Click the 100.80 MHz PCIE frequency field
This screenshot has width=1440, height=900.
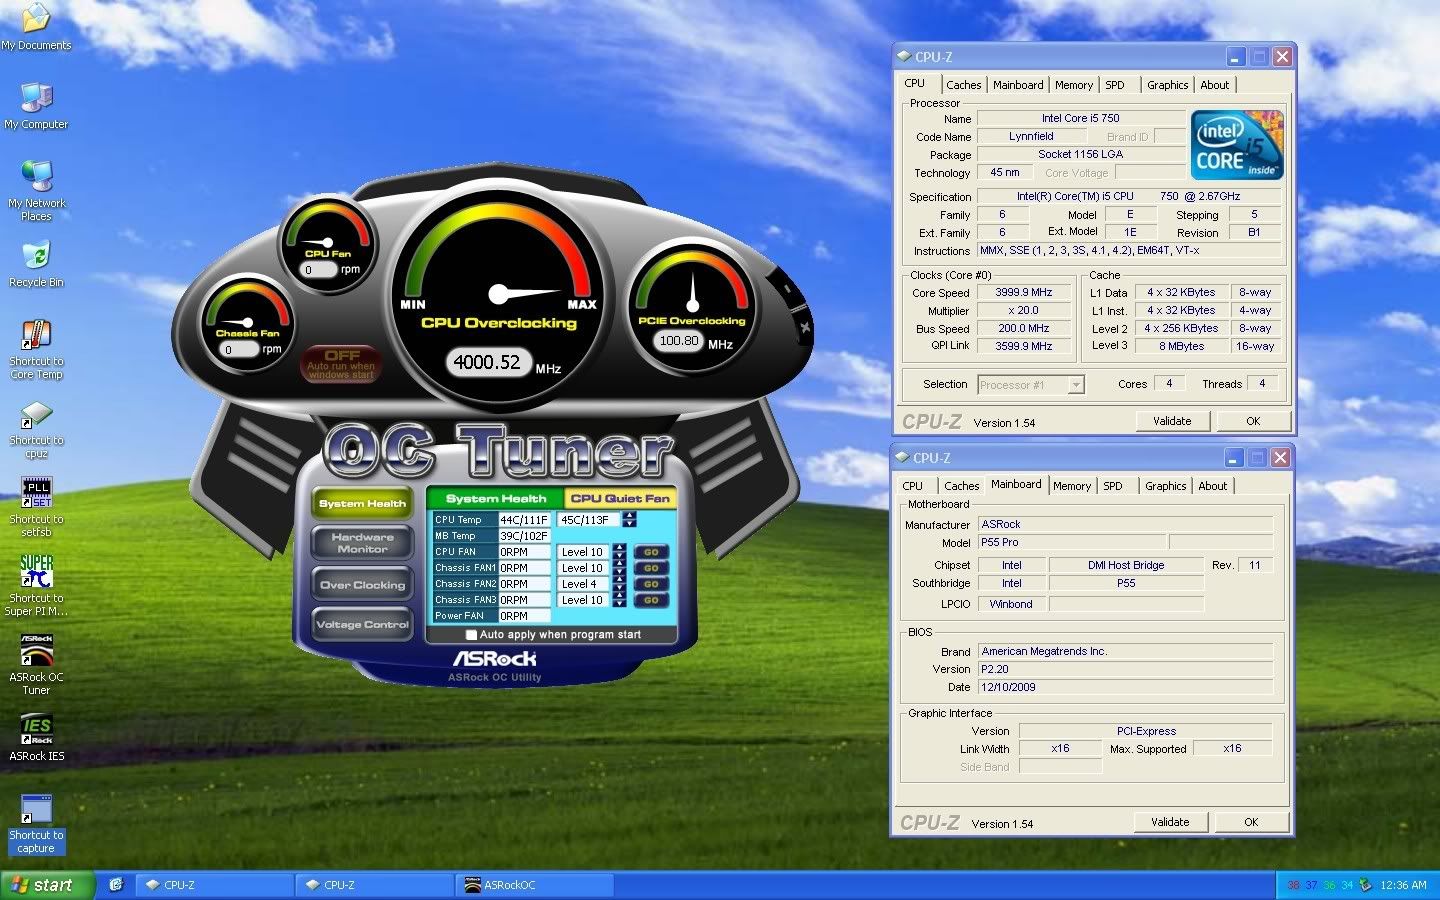(x=680, y=341)
